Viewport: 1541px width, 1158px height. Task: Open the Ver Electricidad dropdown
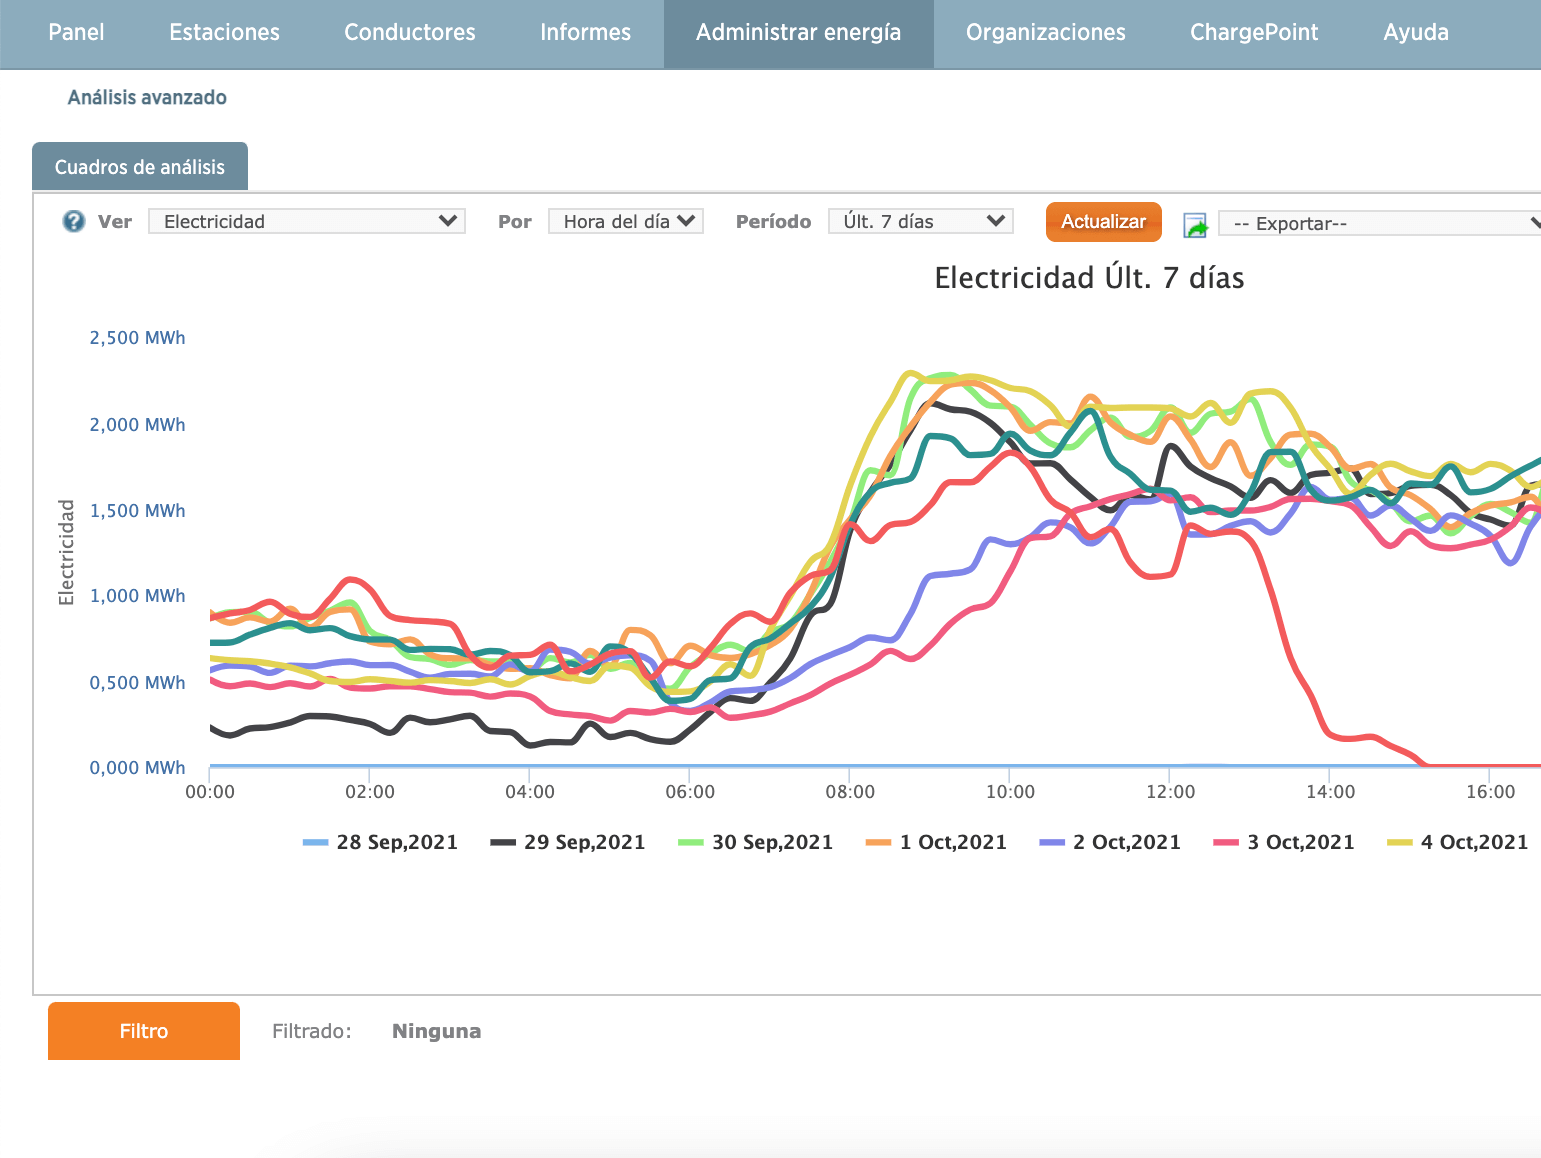(306, 221)
